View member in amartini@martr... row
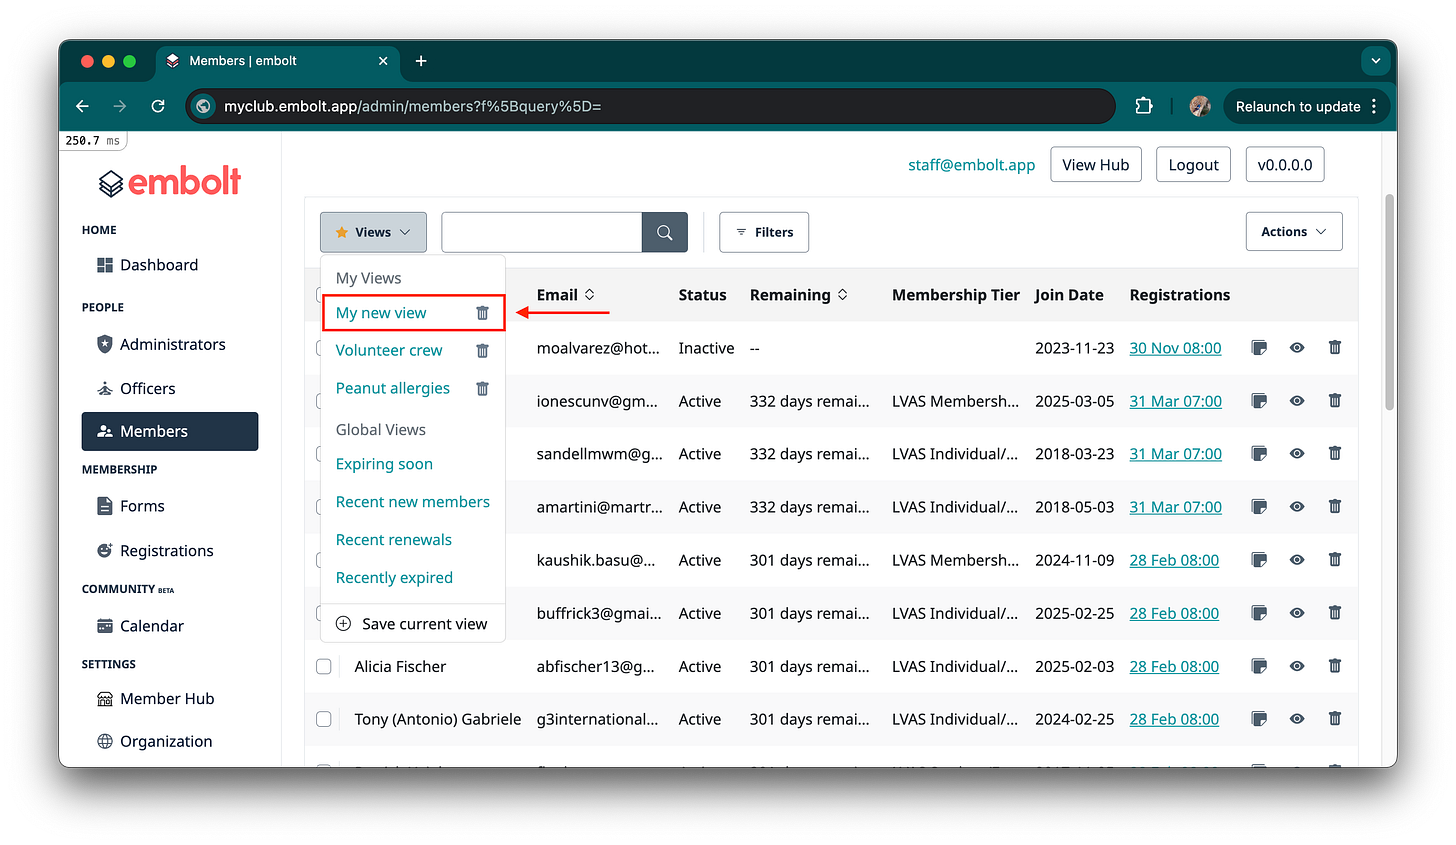Viewport: 1456px width, 845px height. [x=1297, y=507]
